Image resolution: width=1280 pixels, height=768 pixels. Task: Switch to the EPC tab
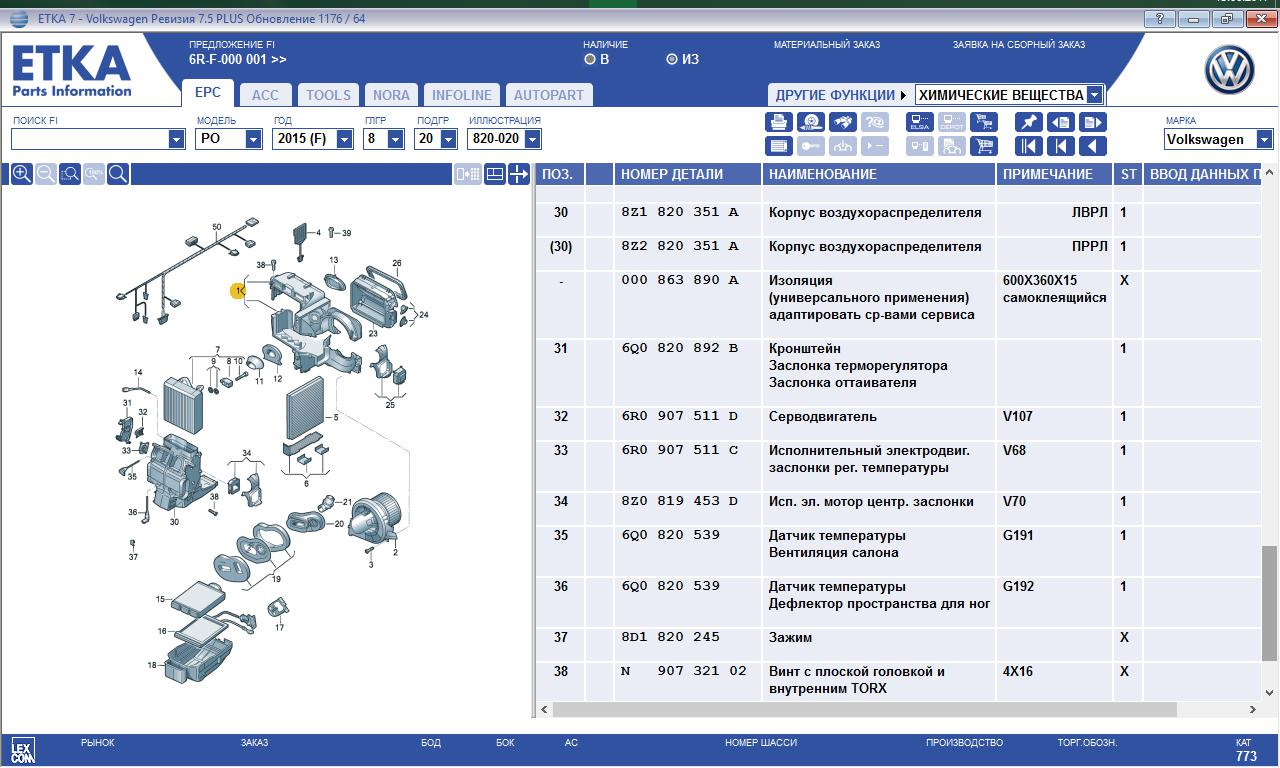208,92
